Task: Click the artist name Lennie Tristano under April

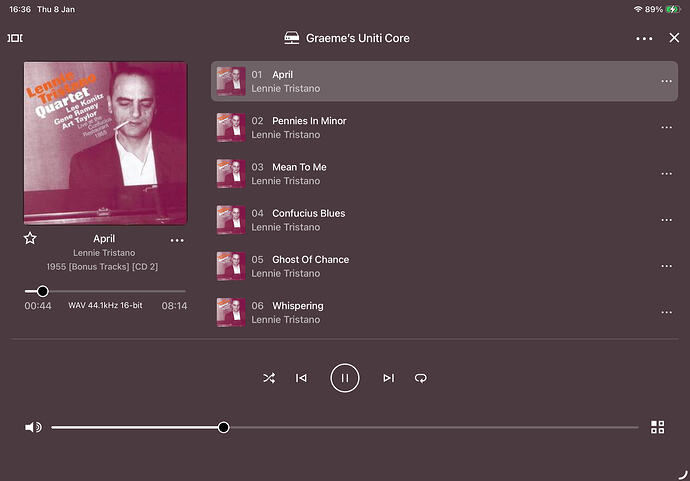Action: (104, 253)
